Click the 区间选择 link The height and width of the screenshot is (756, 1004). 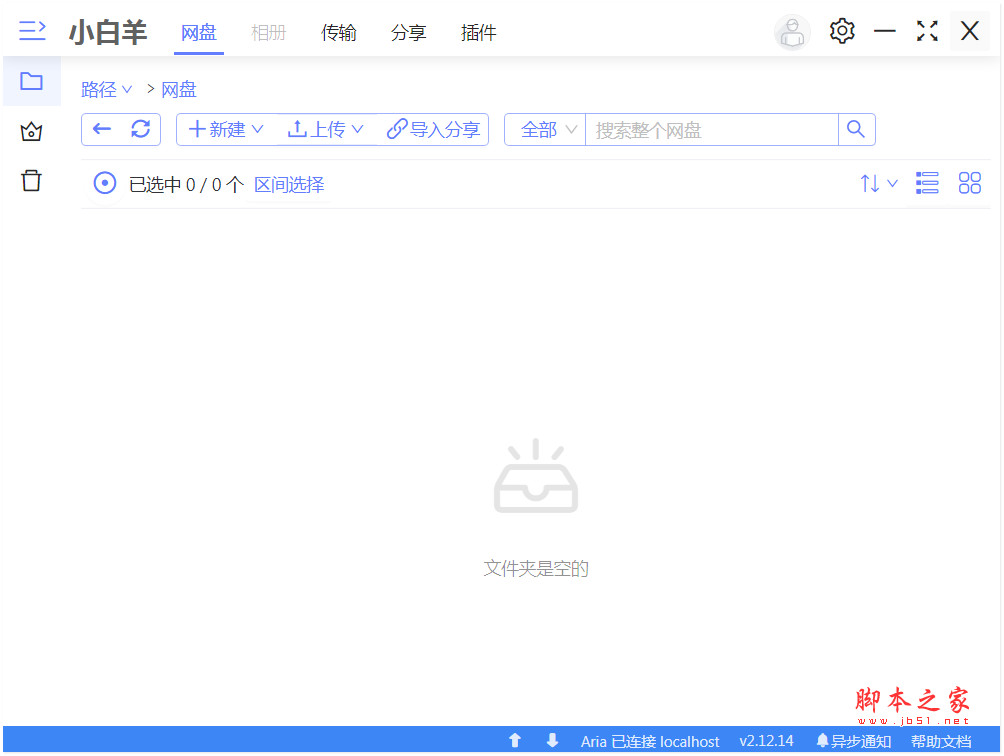[289, 184]
